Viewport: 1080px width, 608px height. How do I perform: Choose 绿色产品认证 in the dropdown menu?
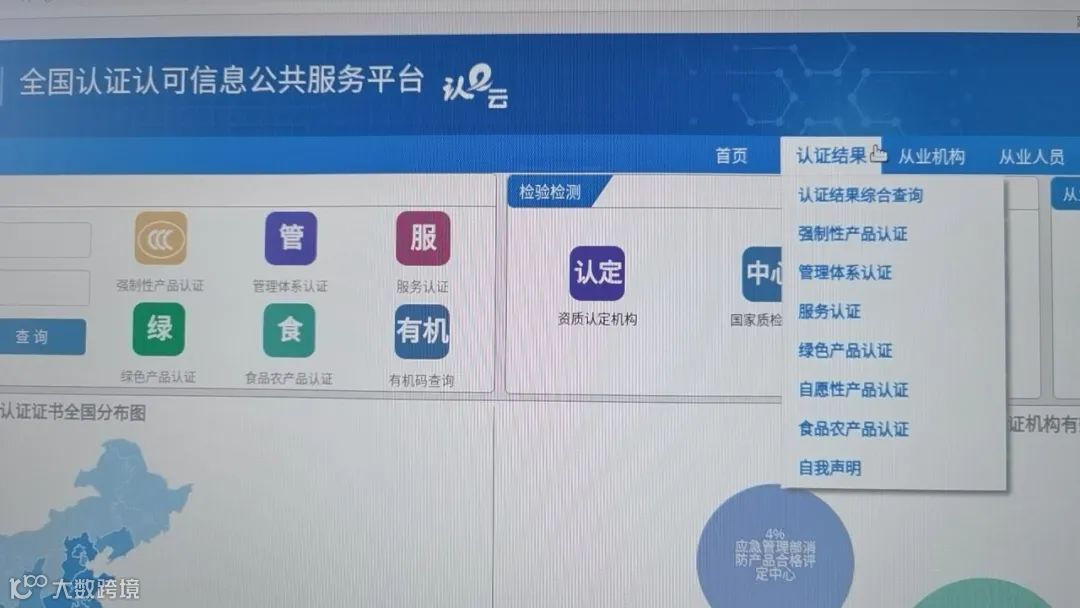coord(845,350)
